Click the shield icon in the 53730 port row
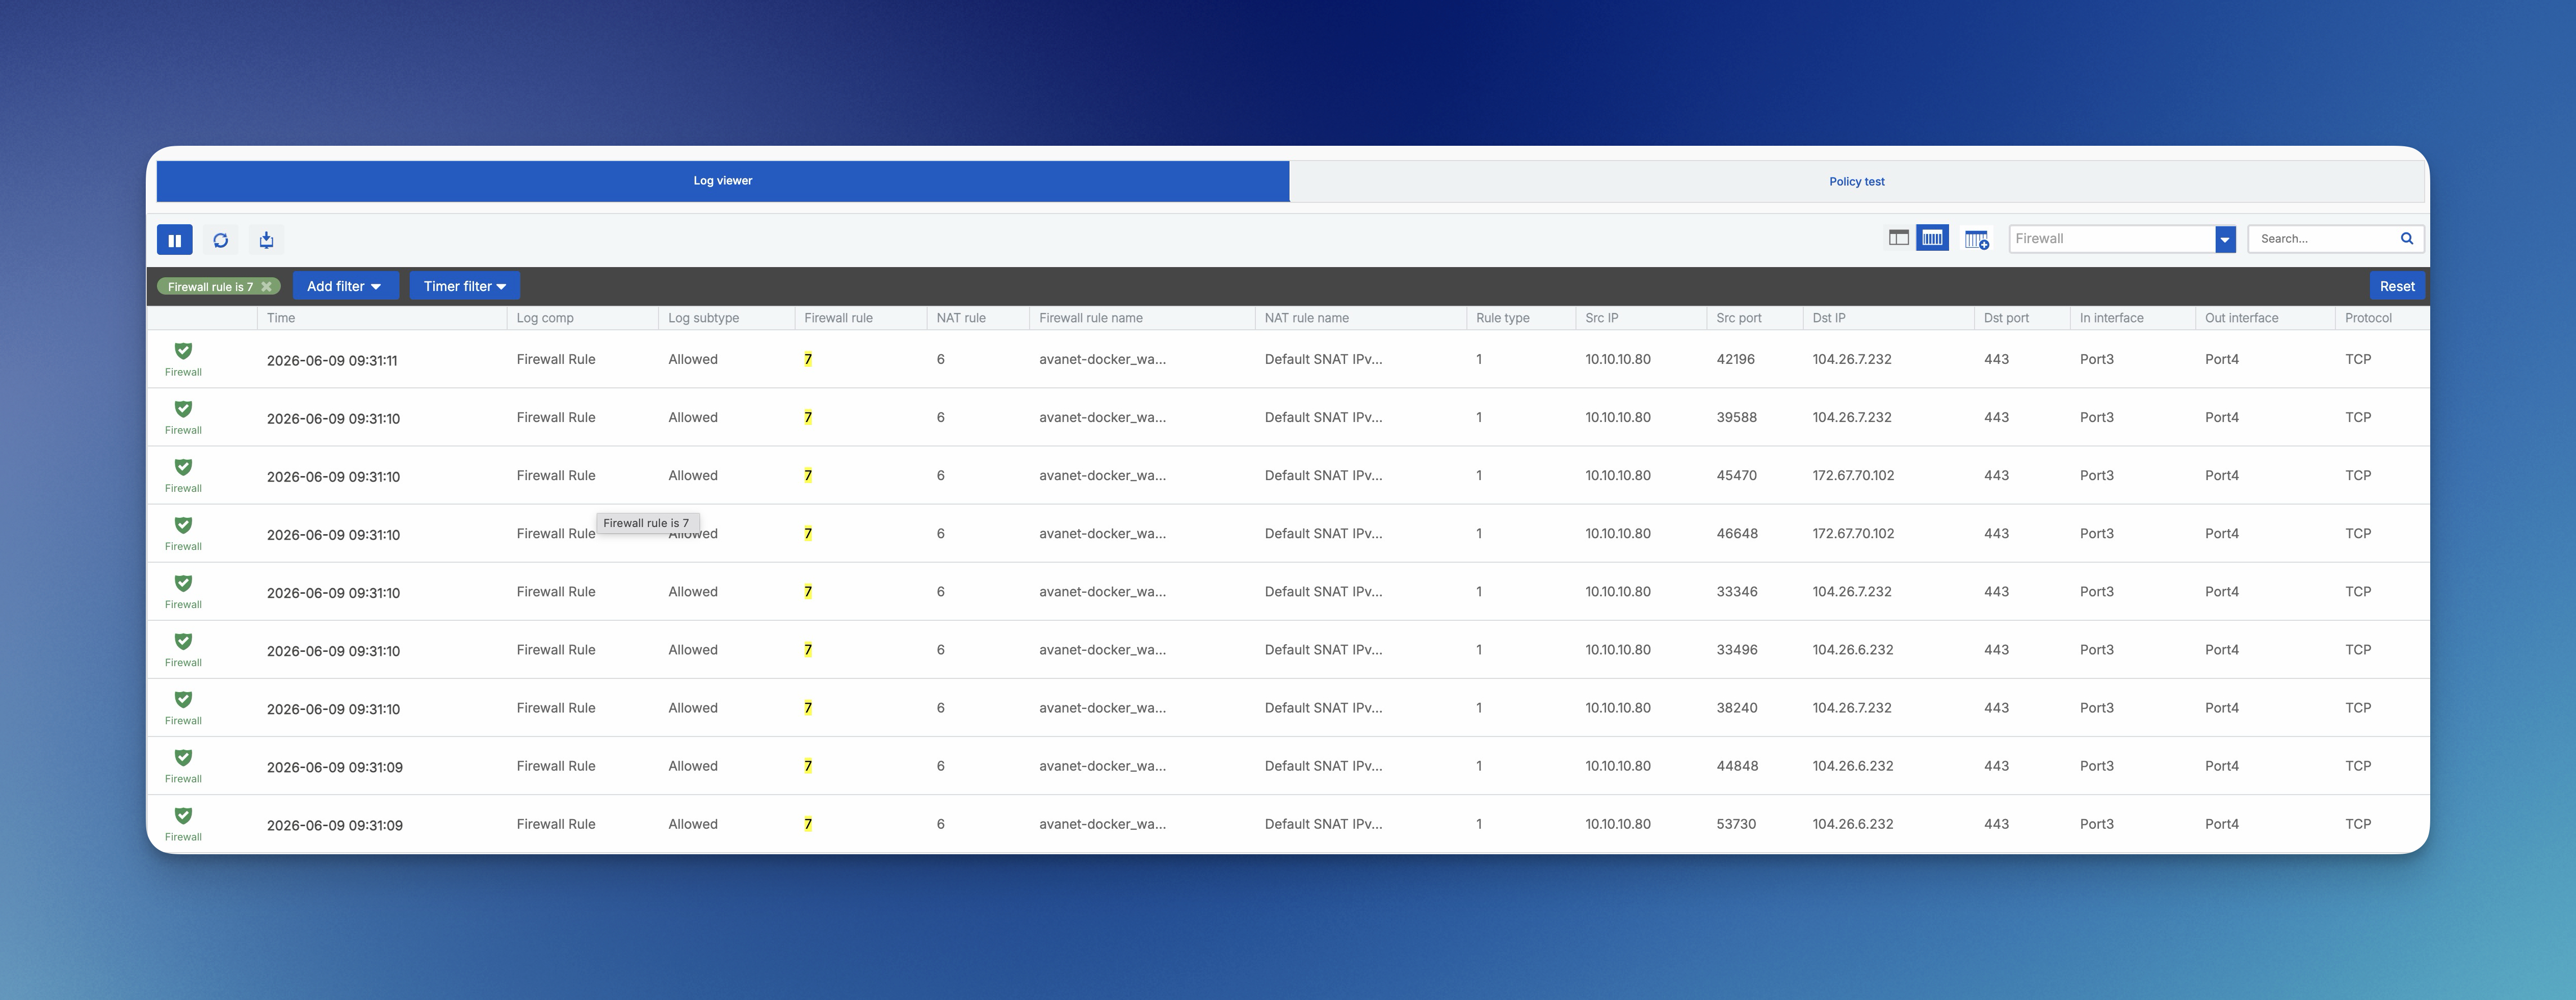2576x1000 pixels. coord(183,815)
